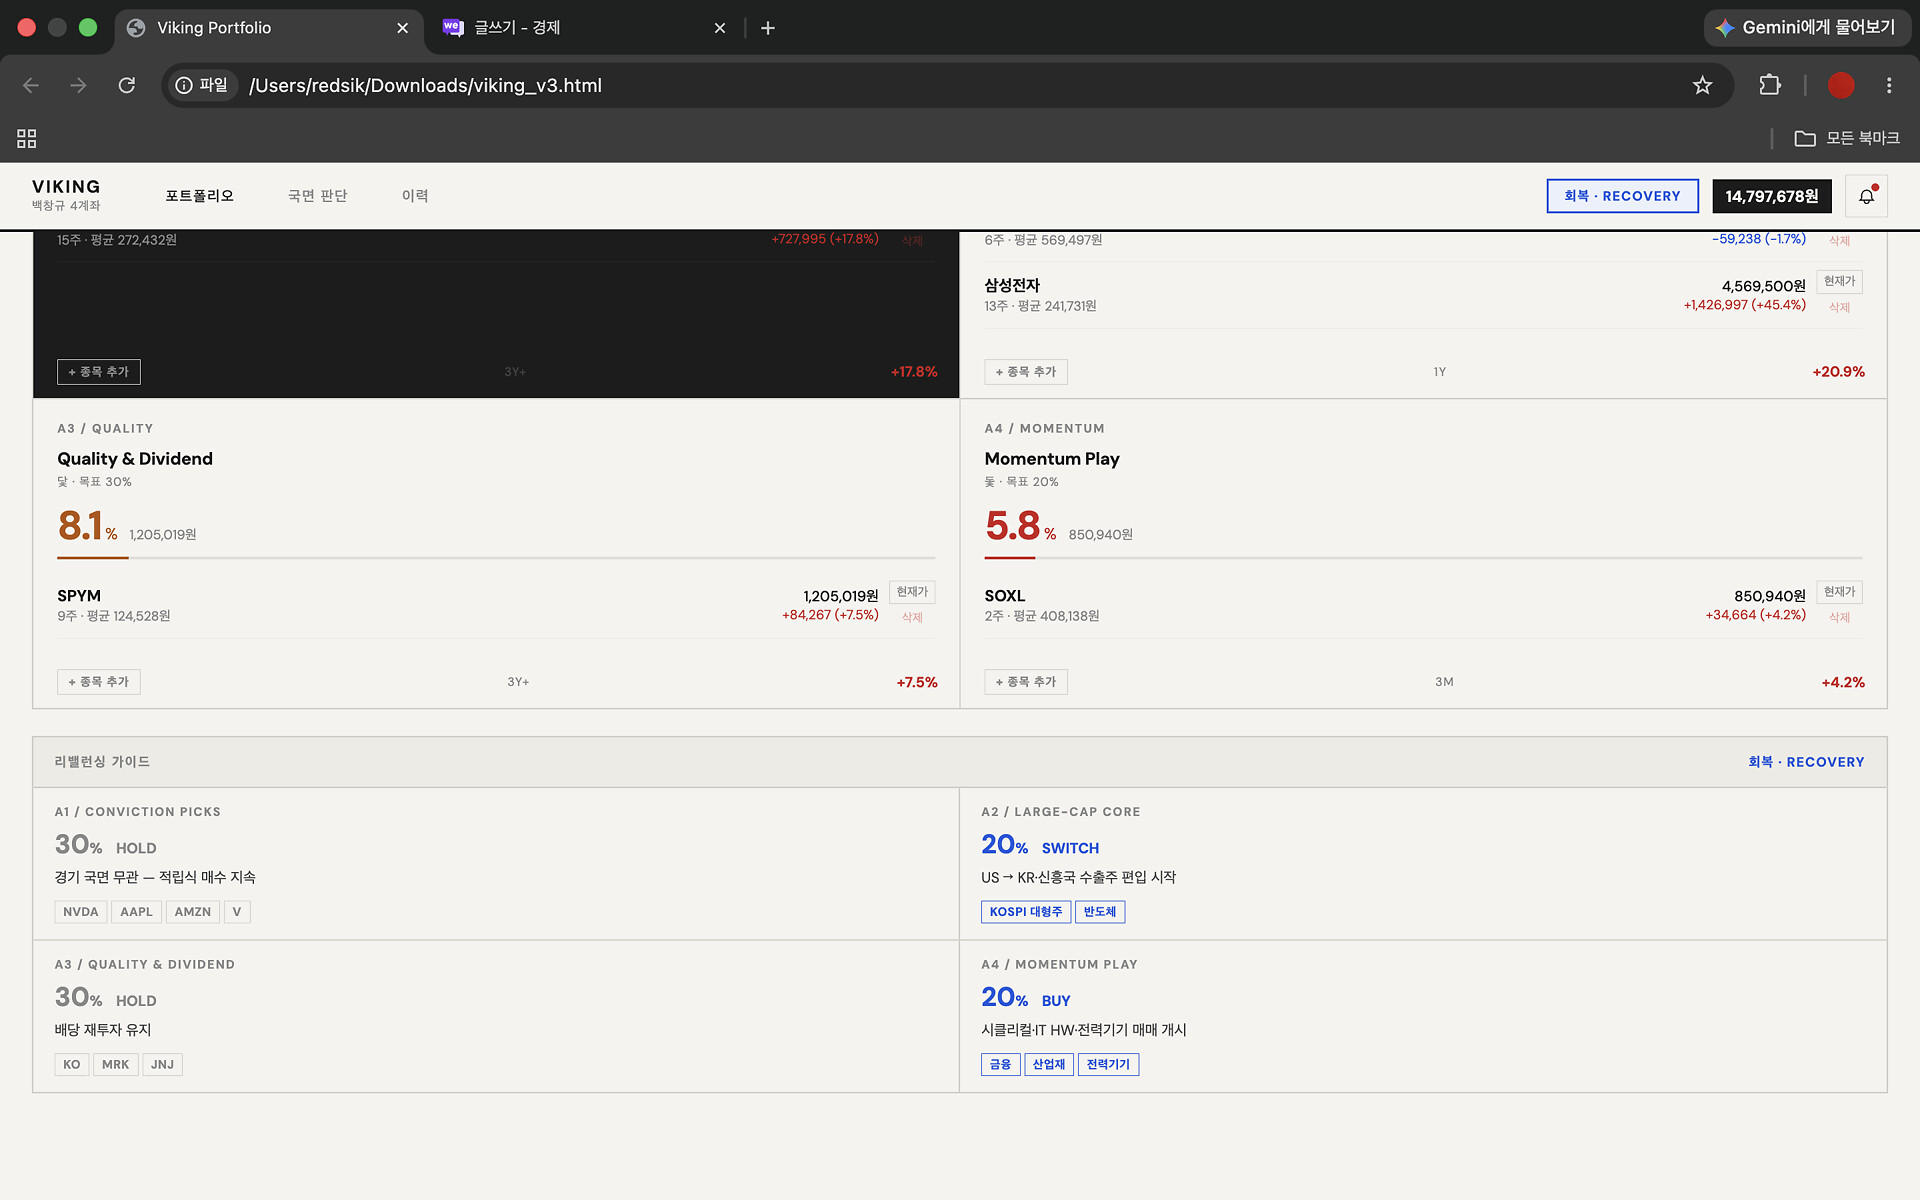The width and height of the screenshot is (1920, 1200).
Task: Open the 모든 북마크 folder
Action: (x=1847, y=138)
